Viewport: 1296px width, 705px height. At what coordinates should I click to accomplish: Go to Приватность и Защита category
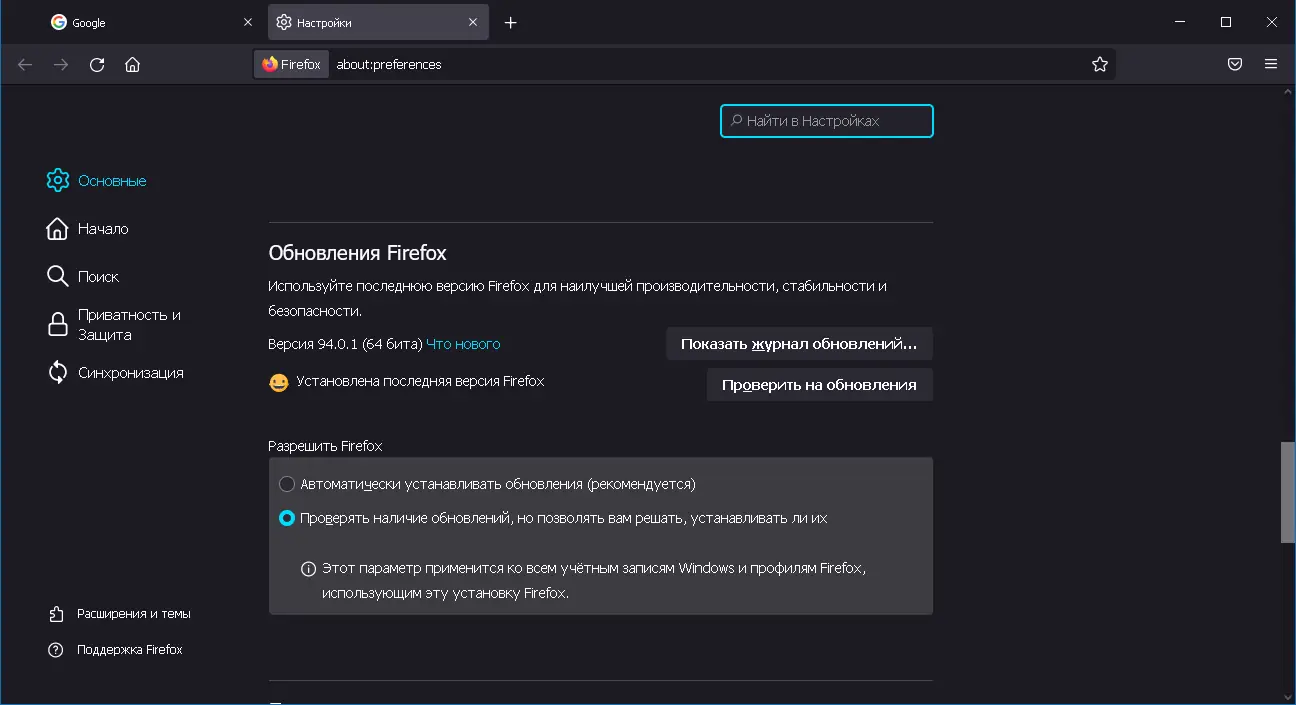coord(128,324)
